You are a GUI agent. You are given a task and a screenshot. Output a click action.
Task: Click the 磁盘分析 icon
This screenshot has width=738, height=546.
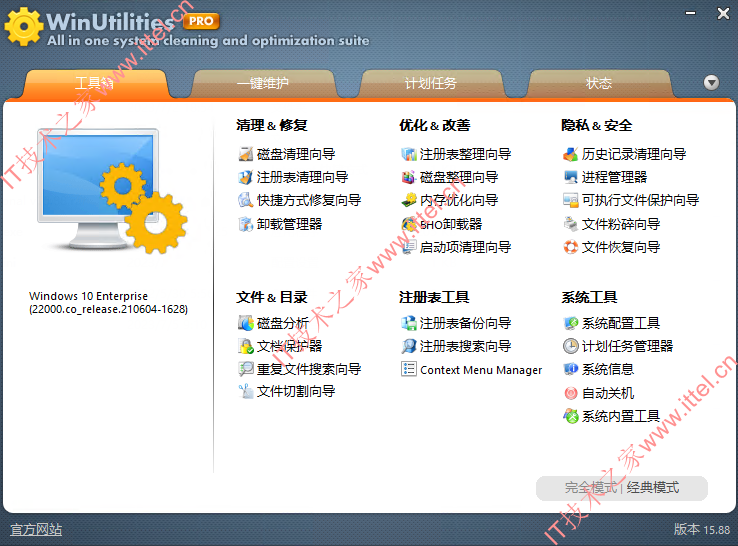point(245,323)
